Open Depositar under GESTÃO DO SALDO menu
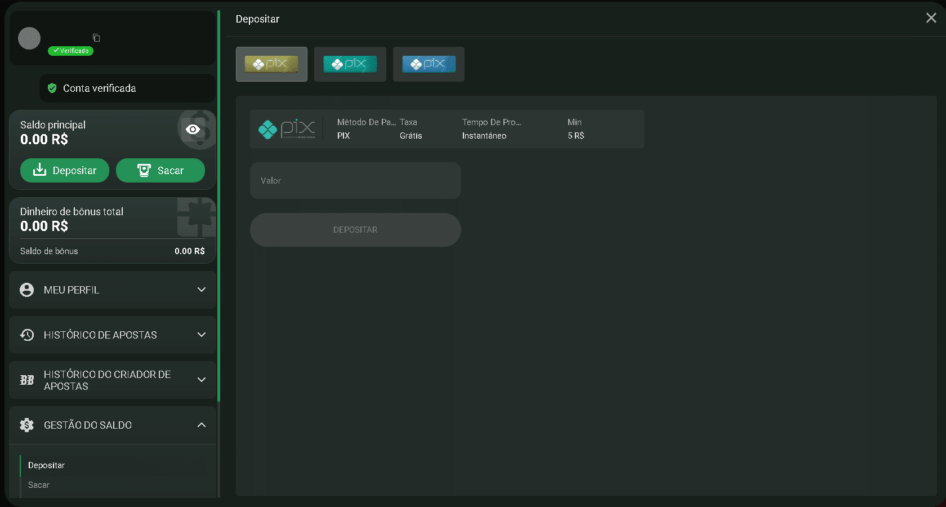946x507 pixels. pyautogui.click(x=46, y=465)
